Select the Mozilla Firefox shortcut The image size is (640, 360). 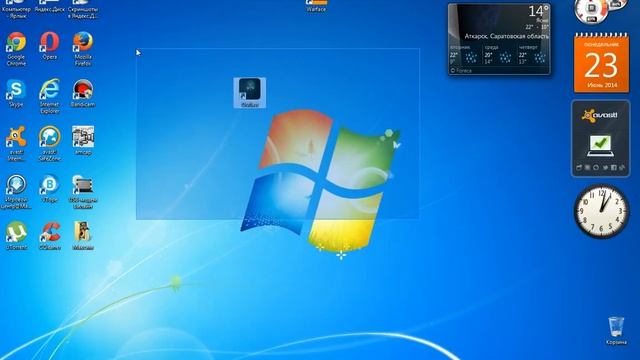pyautogui.click(x=83, y=49)
